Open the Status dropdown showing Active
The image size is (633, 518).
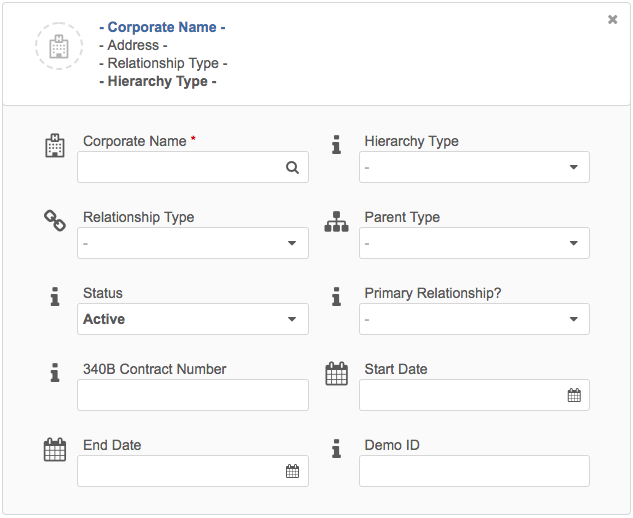pos(193,319)
